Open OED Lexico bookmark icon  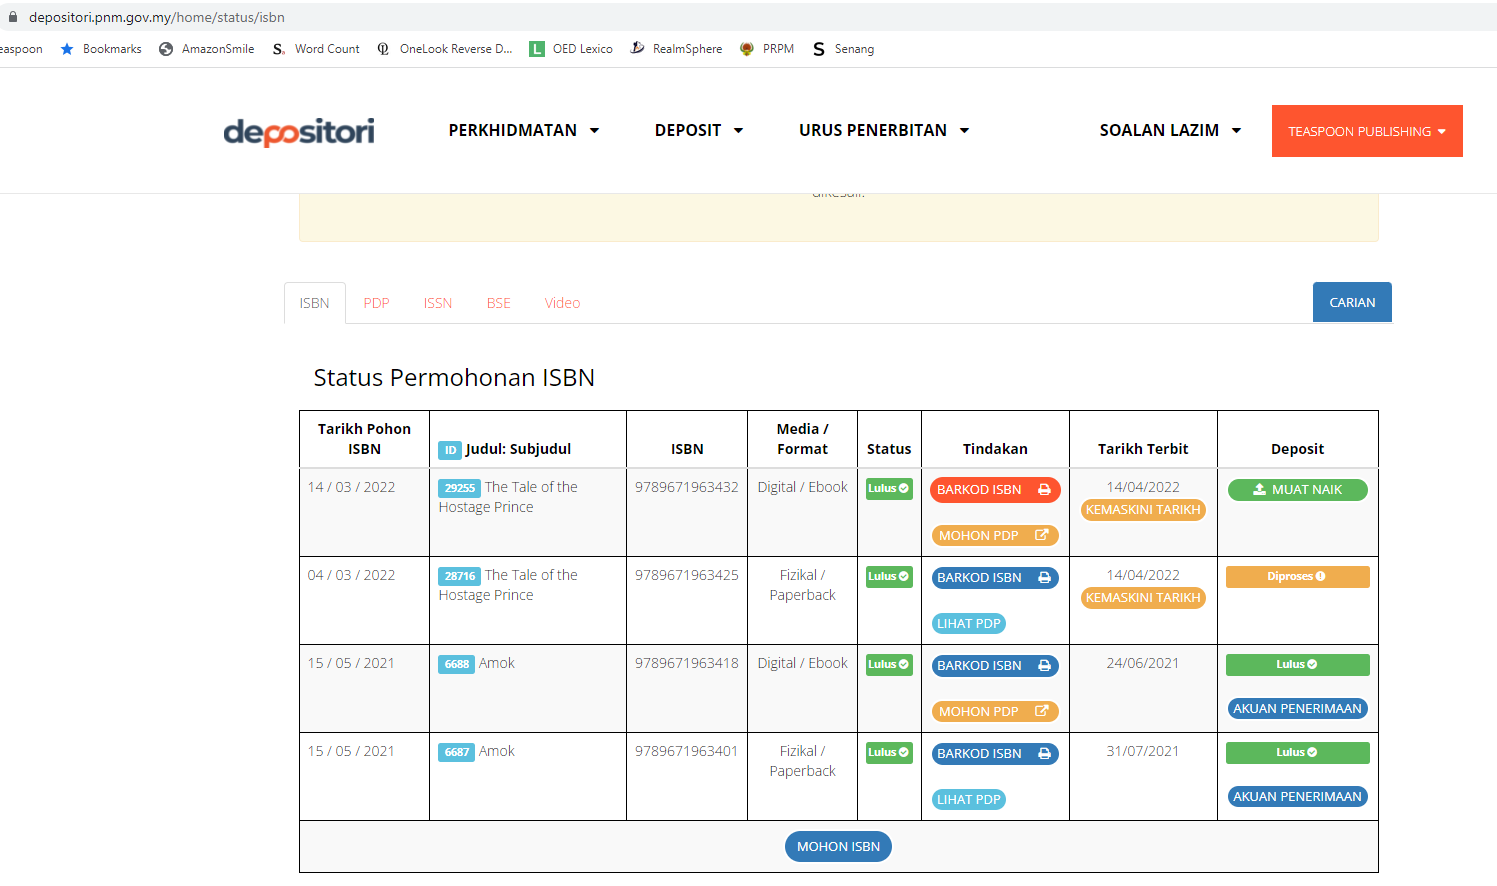pos(537,49)
